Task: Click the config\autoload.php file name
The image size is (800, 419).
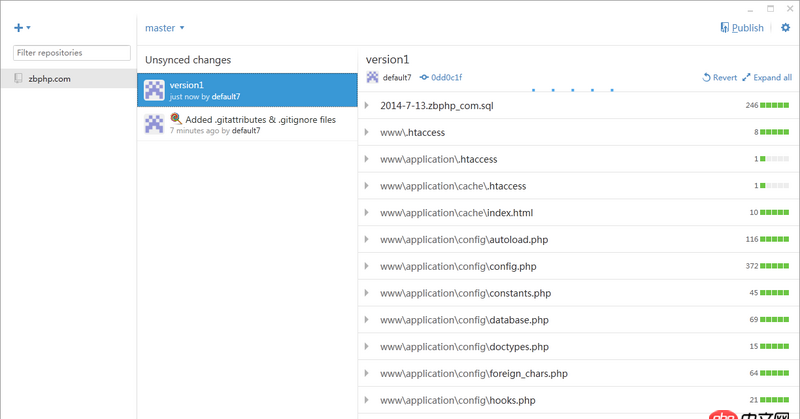Action: click(x=464, y=240)
